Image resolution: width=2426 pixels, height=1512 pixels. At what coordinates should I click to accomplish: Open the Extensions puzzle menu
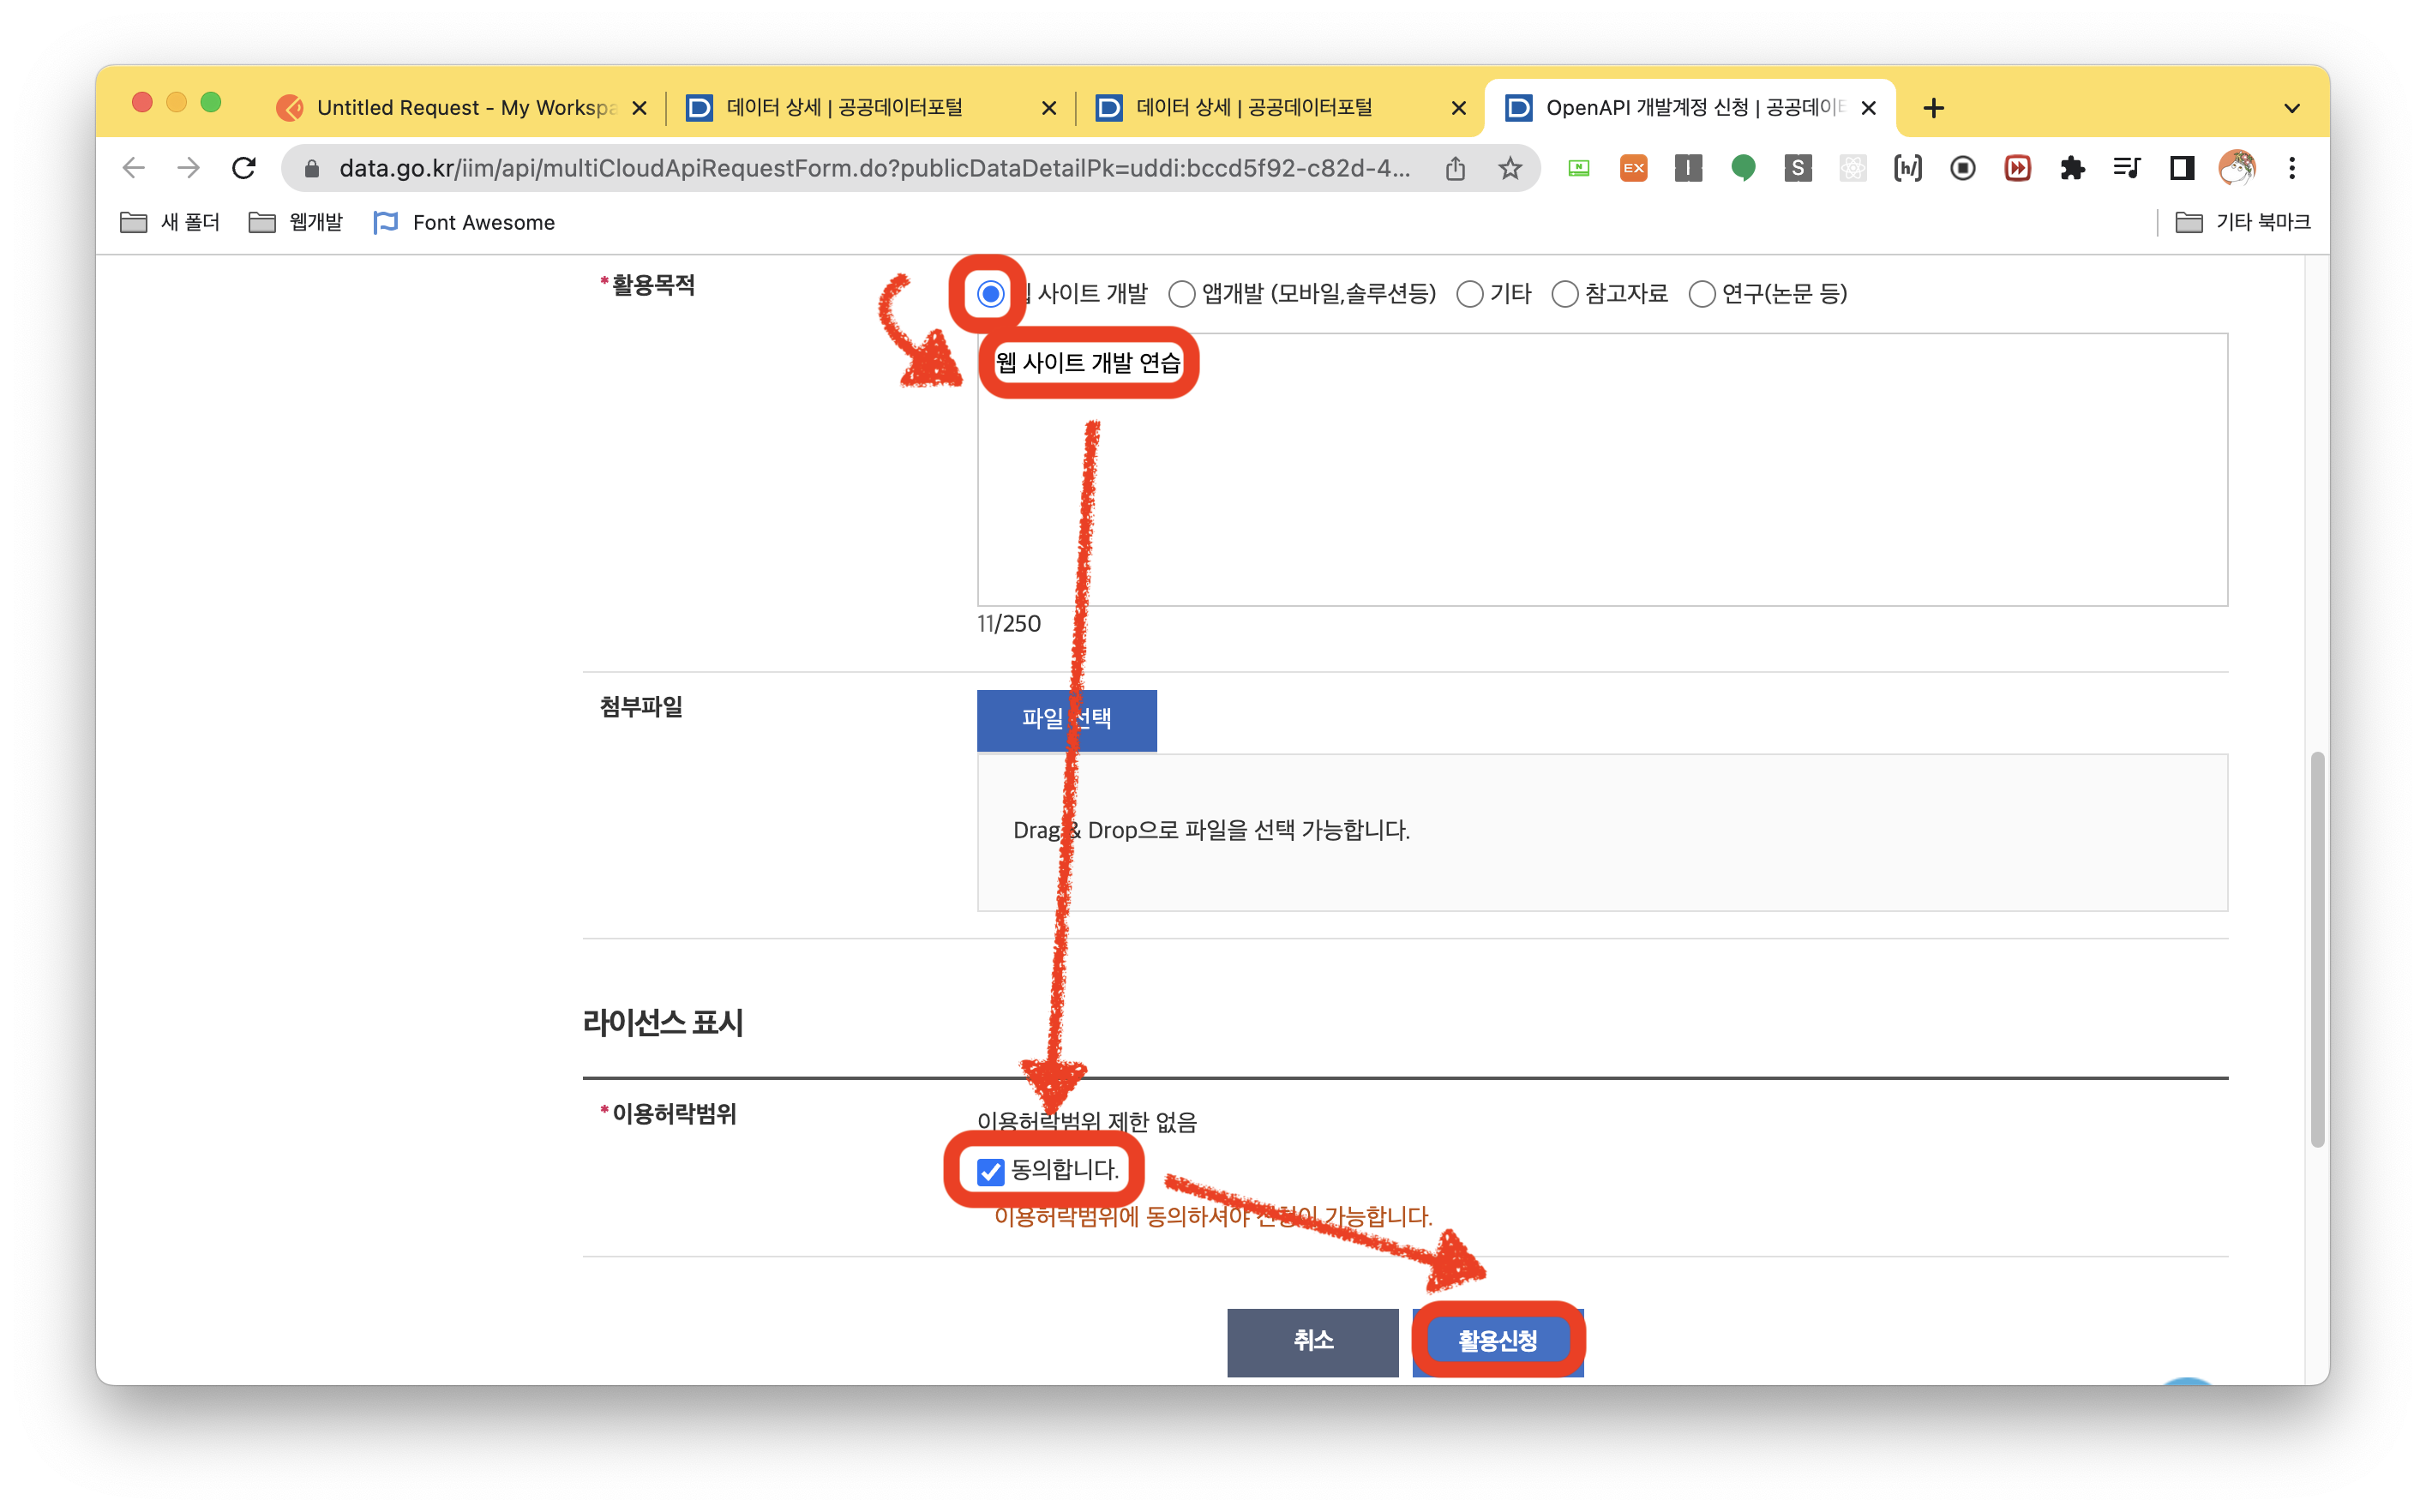(2072, 168)
